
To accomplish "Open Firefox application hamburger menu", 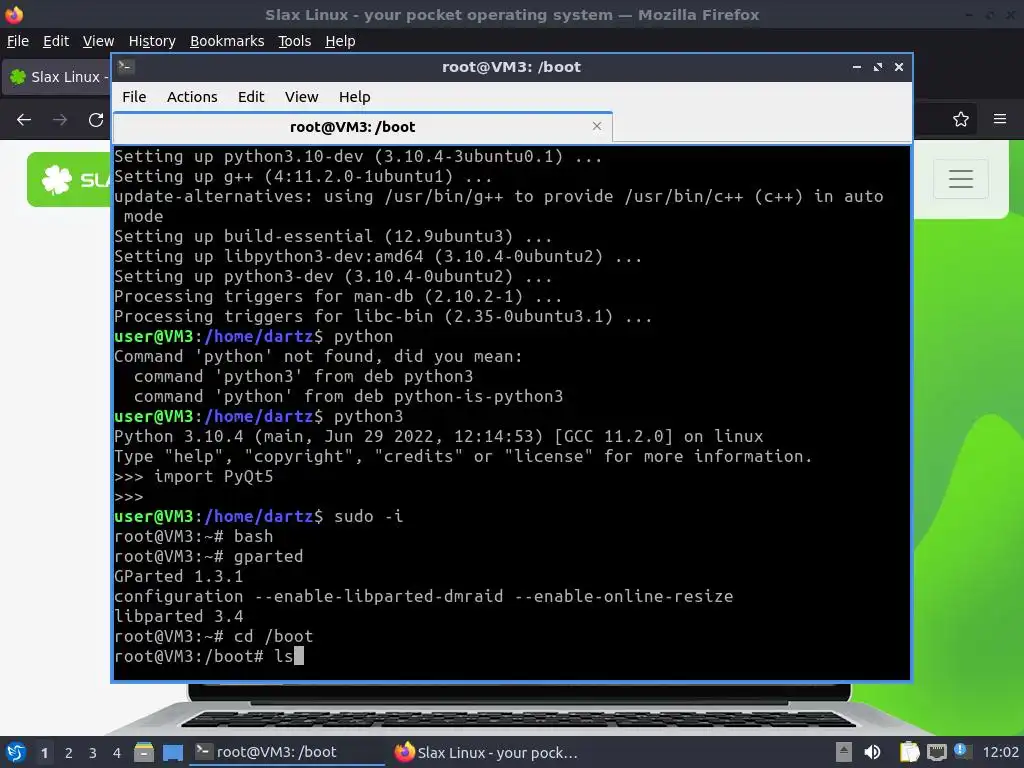I will [x=999, y=119].
